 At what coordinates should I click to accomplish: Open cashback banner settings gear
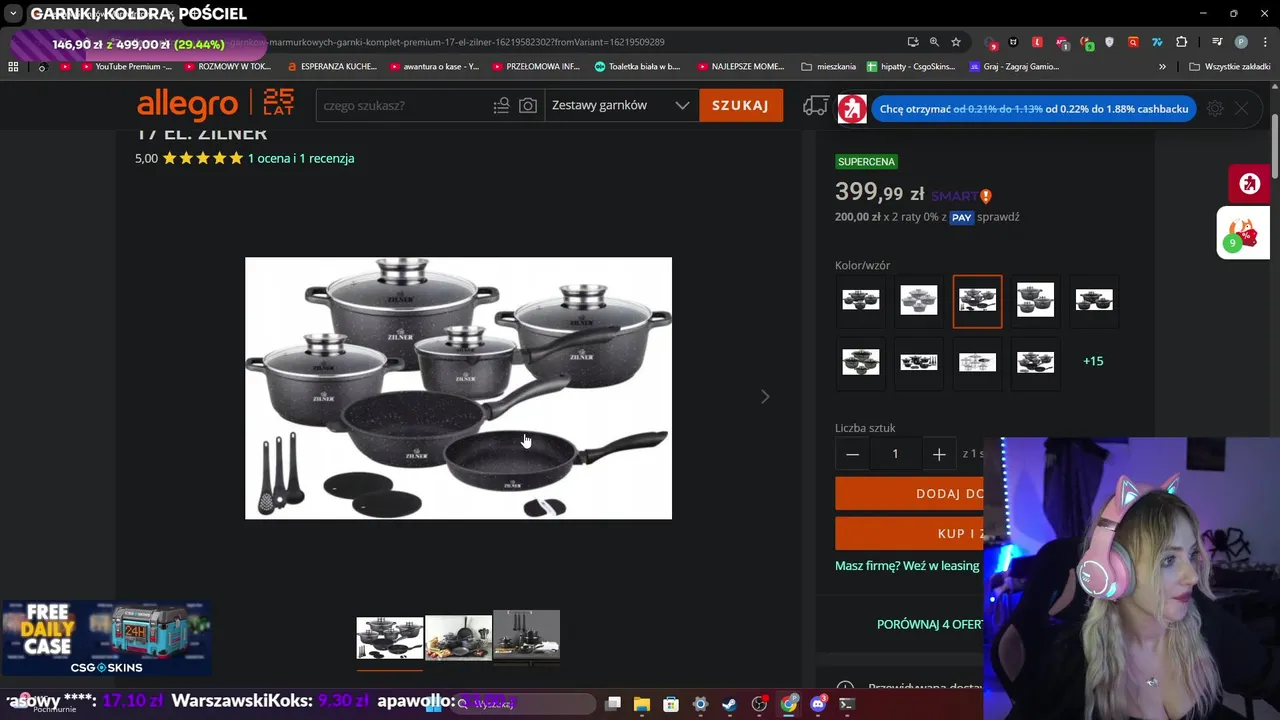pyautogui.click(x=1215, y=109)
